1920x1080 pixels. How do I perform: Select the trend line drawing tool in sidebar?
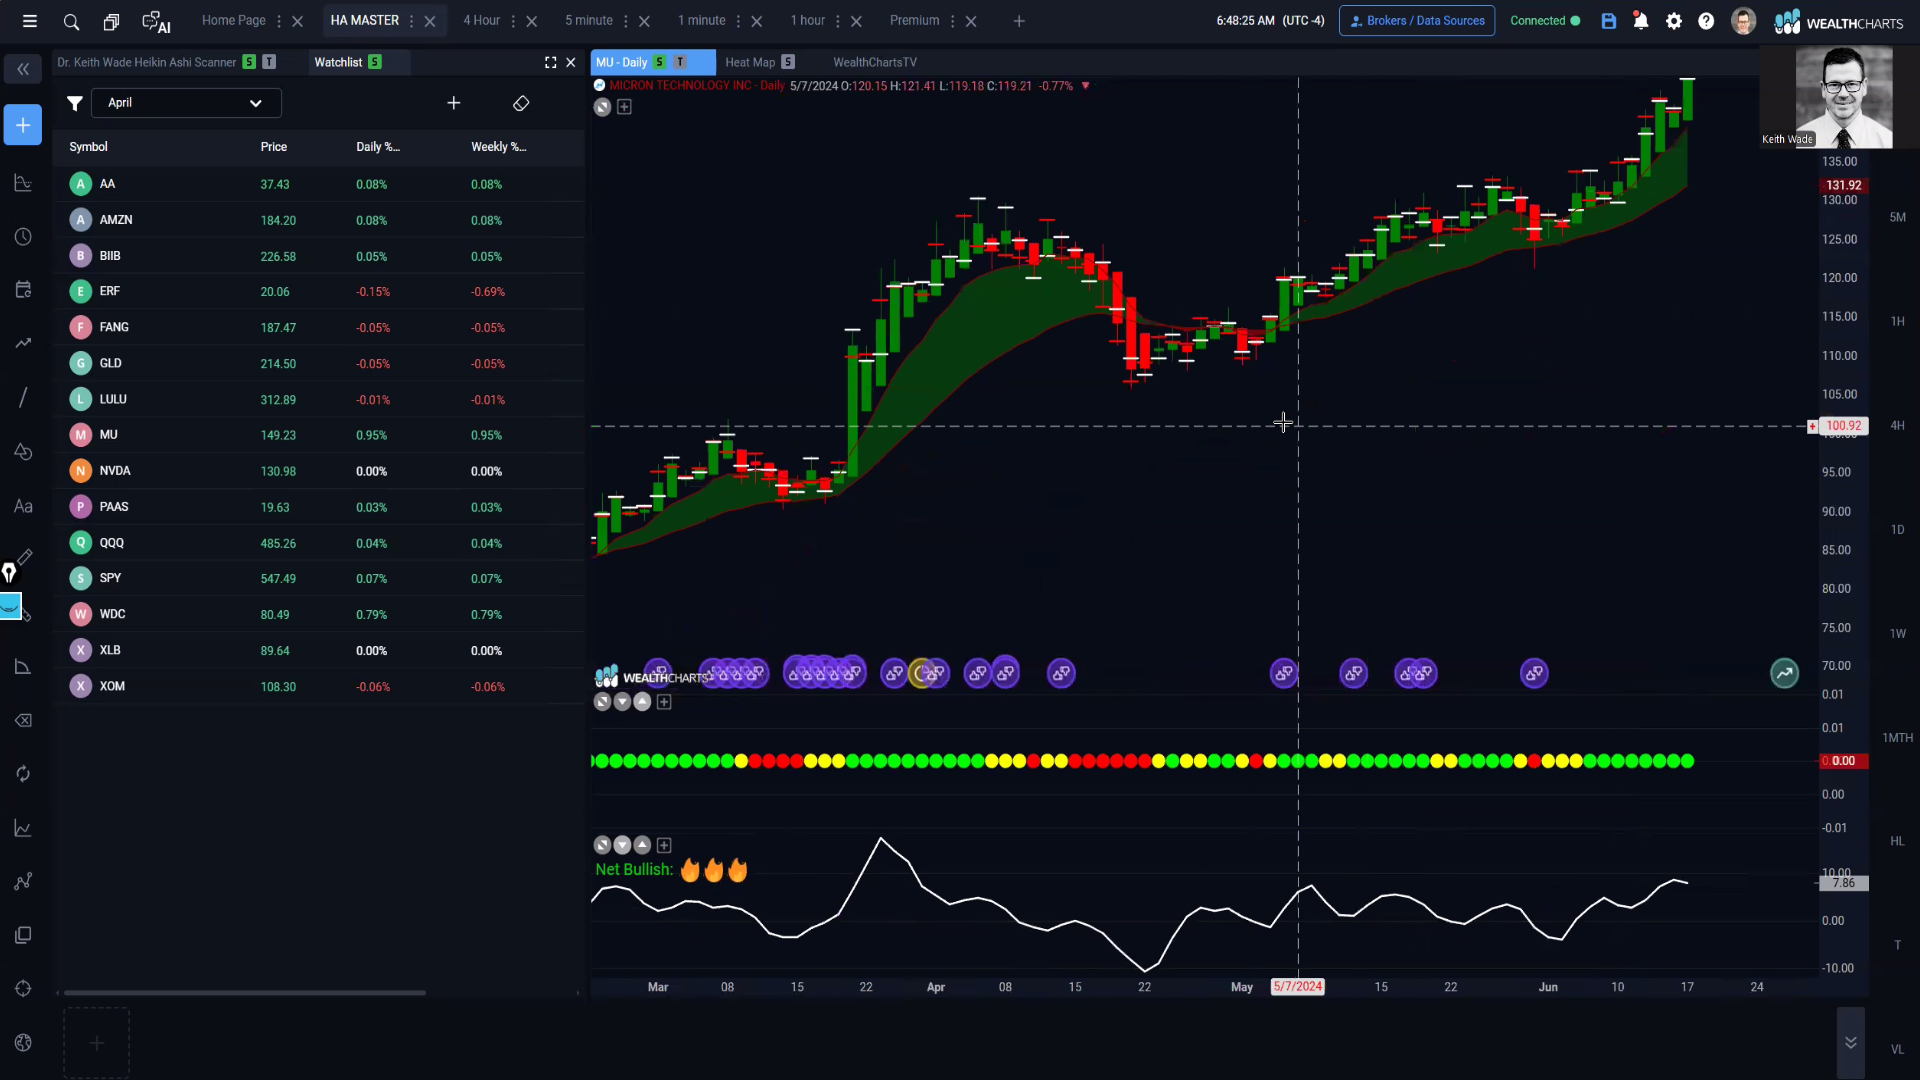23,397
